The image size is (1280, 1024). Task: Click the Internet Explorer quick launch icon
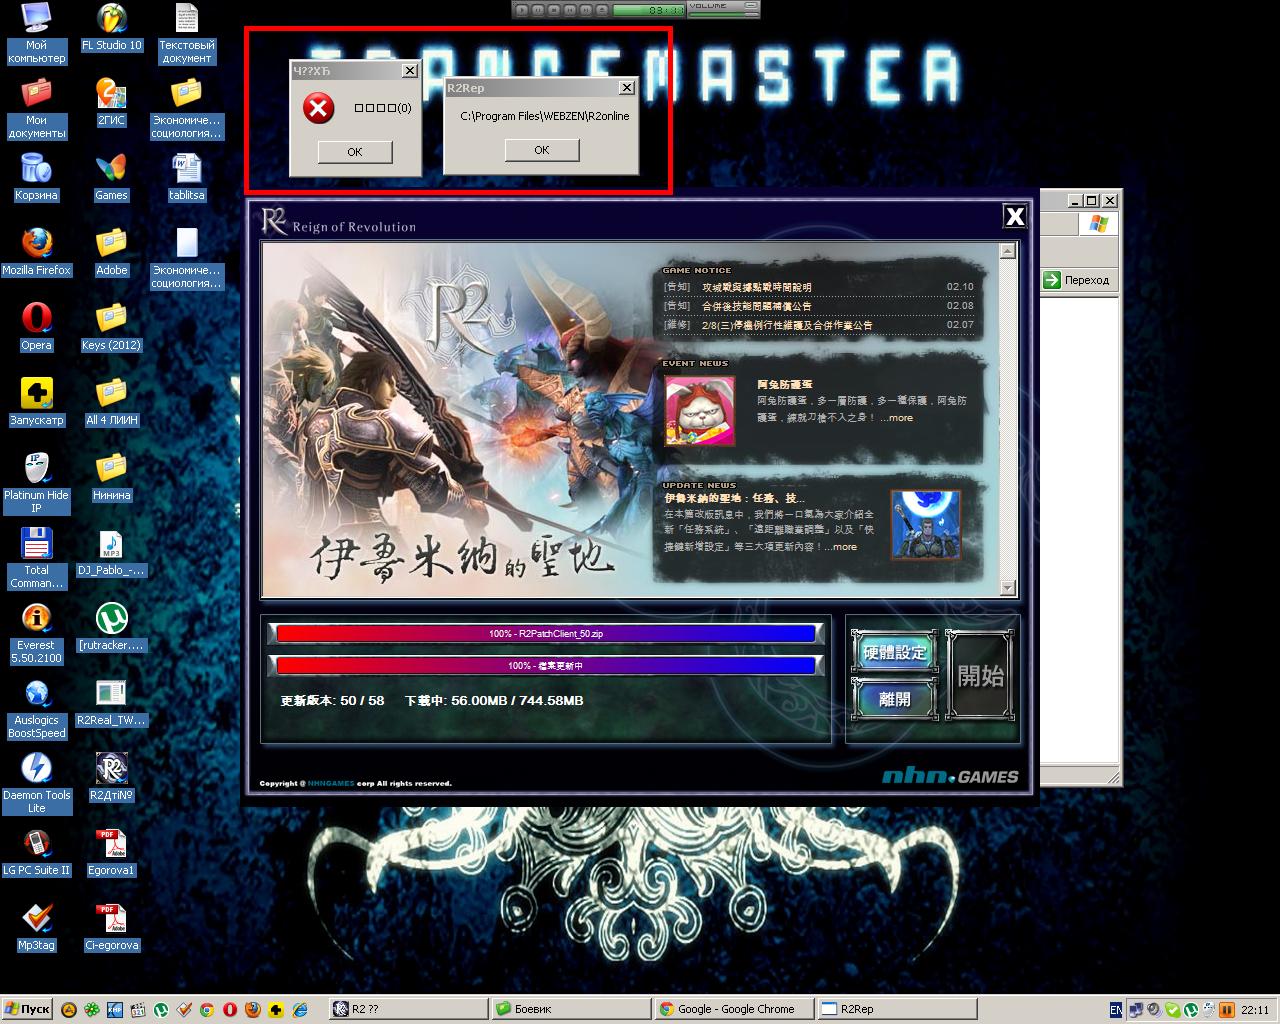click(300, 1010)
